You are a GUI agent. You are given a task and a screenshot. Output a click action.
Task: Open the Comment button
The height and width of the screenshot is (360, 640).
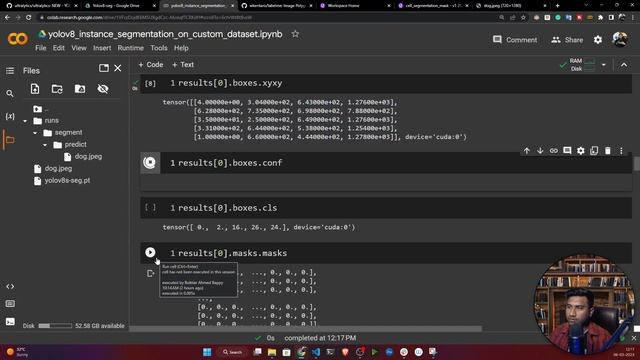point(515,40)
